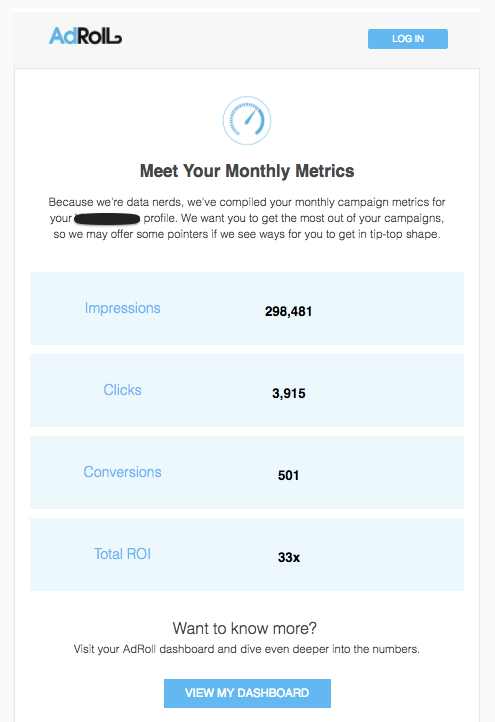Select the Conversions metric label

tap(122, 472)
